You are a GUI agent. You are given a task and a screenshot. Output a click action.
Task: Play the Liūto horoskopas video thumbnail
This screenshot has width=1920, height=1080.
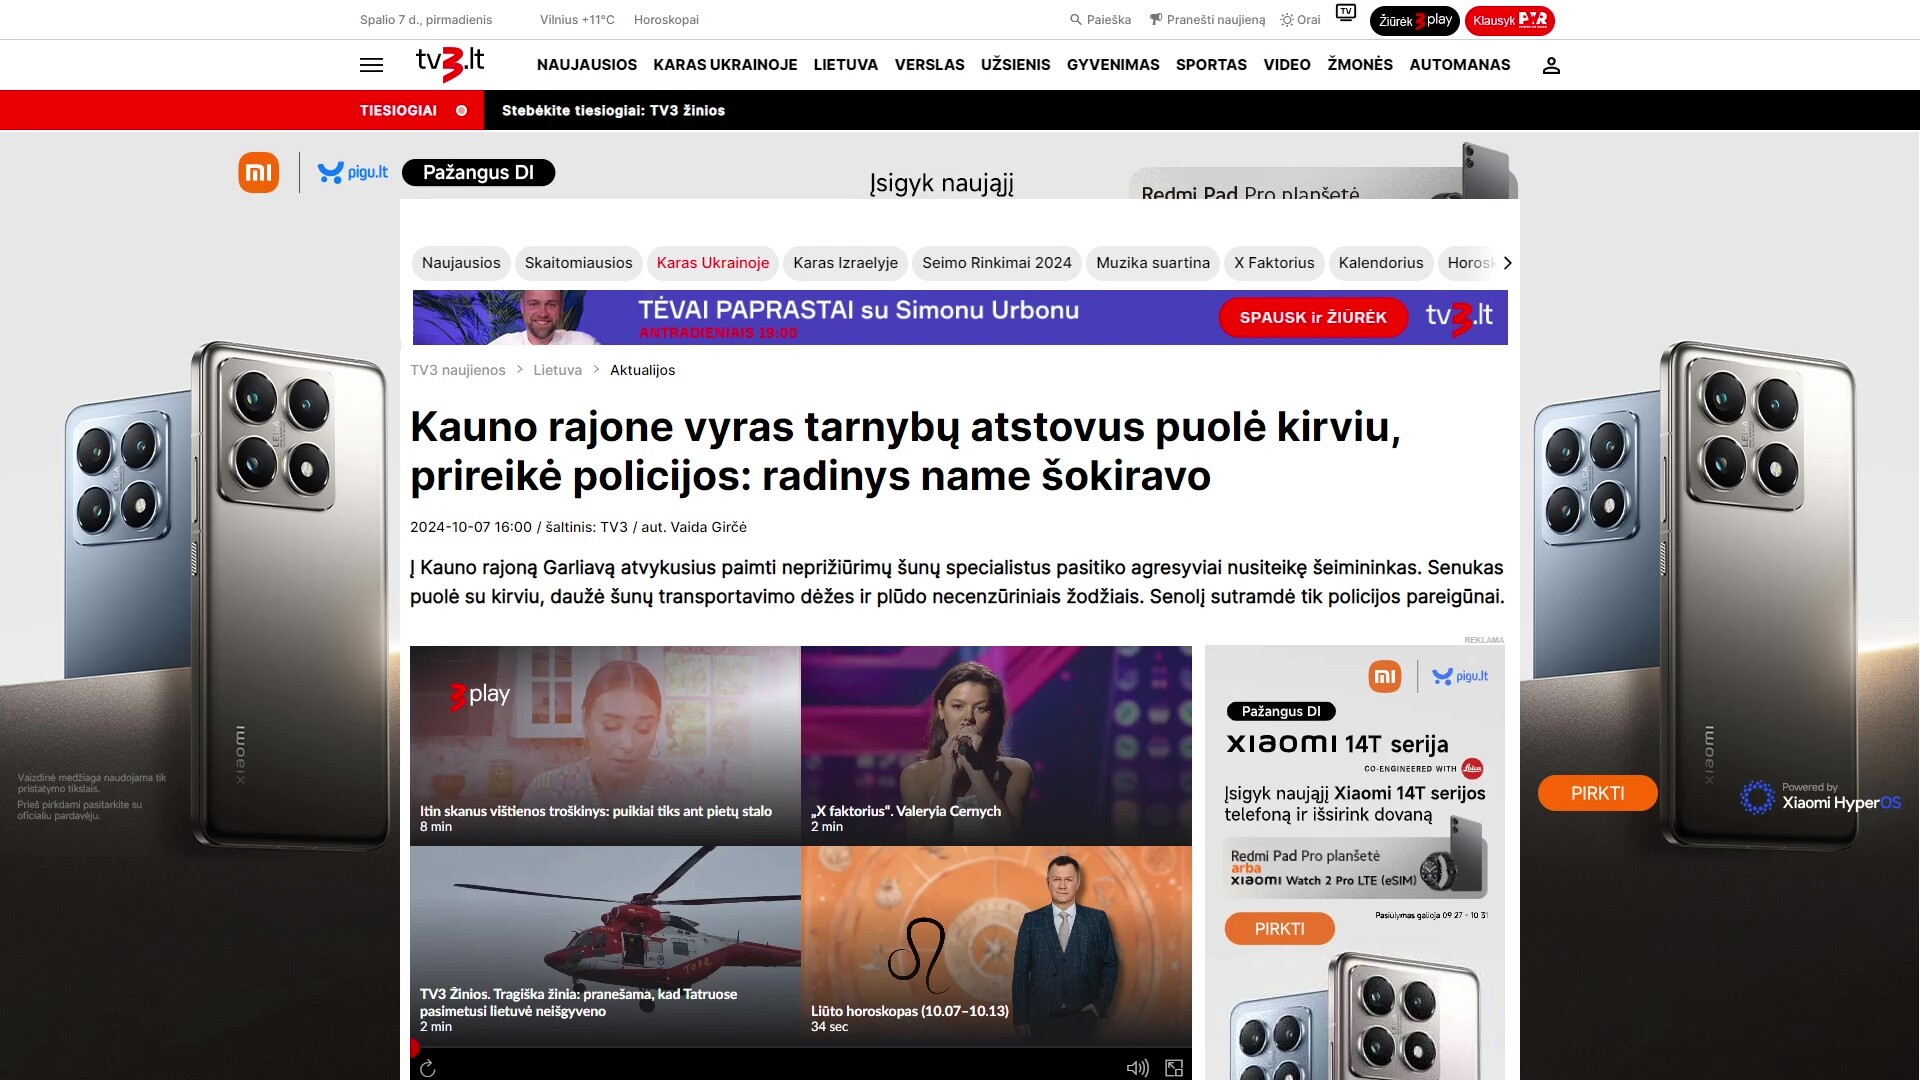(x=996, y=946)
